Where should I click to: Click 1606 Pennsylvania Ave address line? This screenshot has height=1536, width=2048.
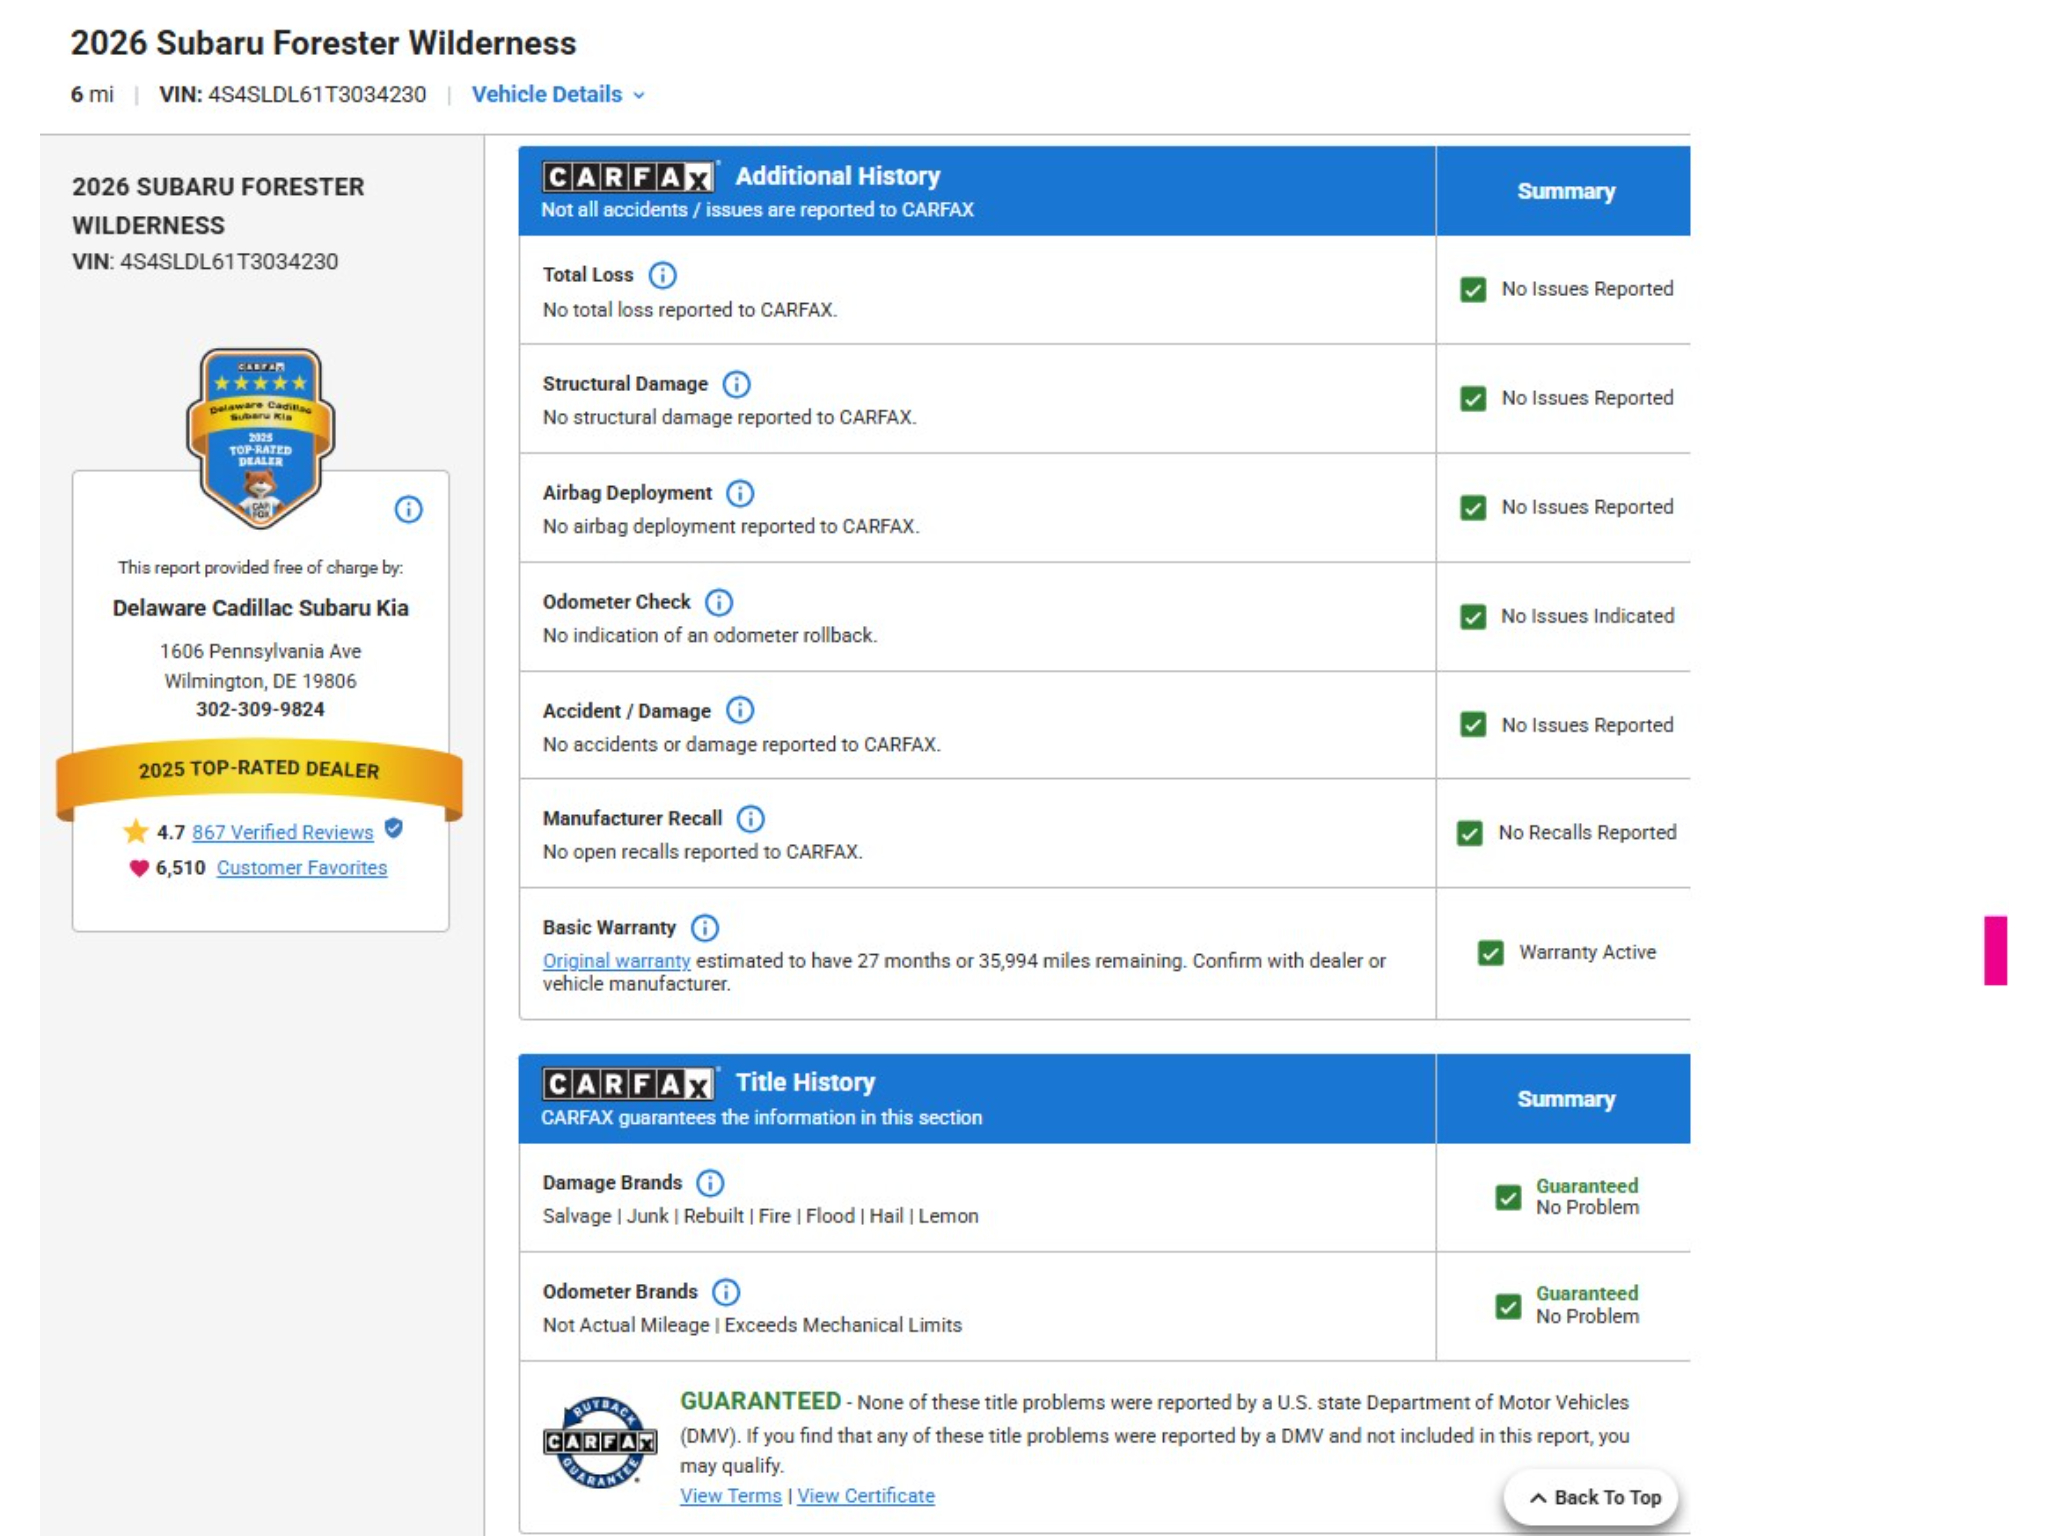coord(260,651)
